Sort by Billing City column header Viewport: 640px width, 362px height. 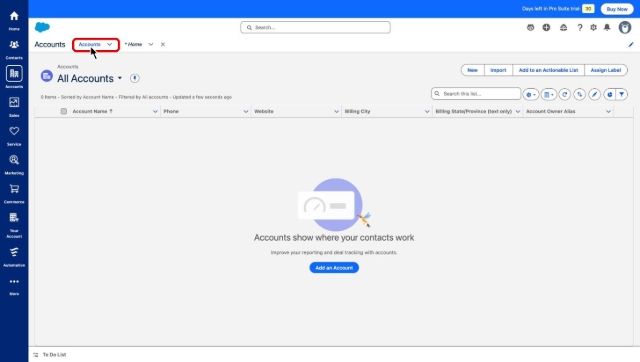pyautogui.click(x=357, y=111)
